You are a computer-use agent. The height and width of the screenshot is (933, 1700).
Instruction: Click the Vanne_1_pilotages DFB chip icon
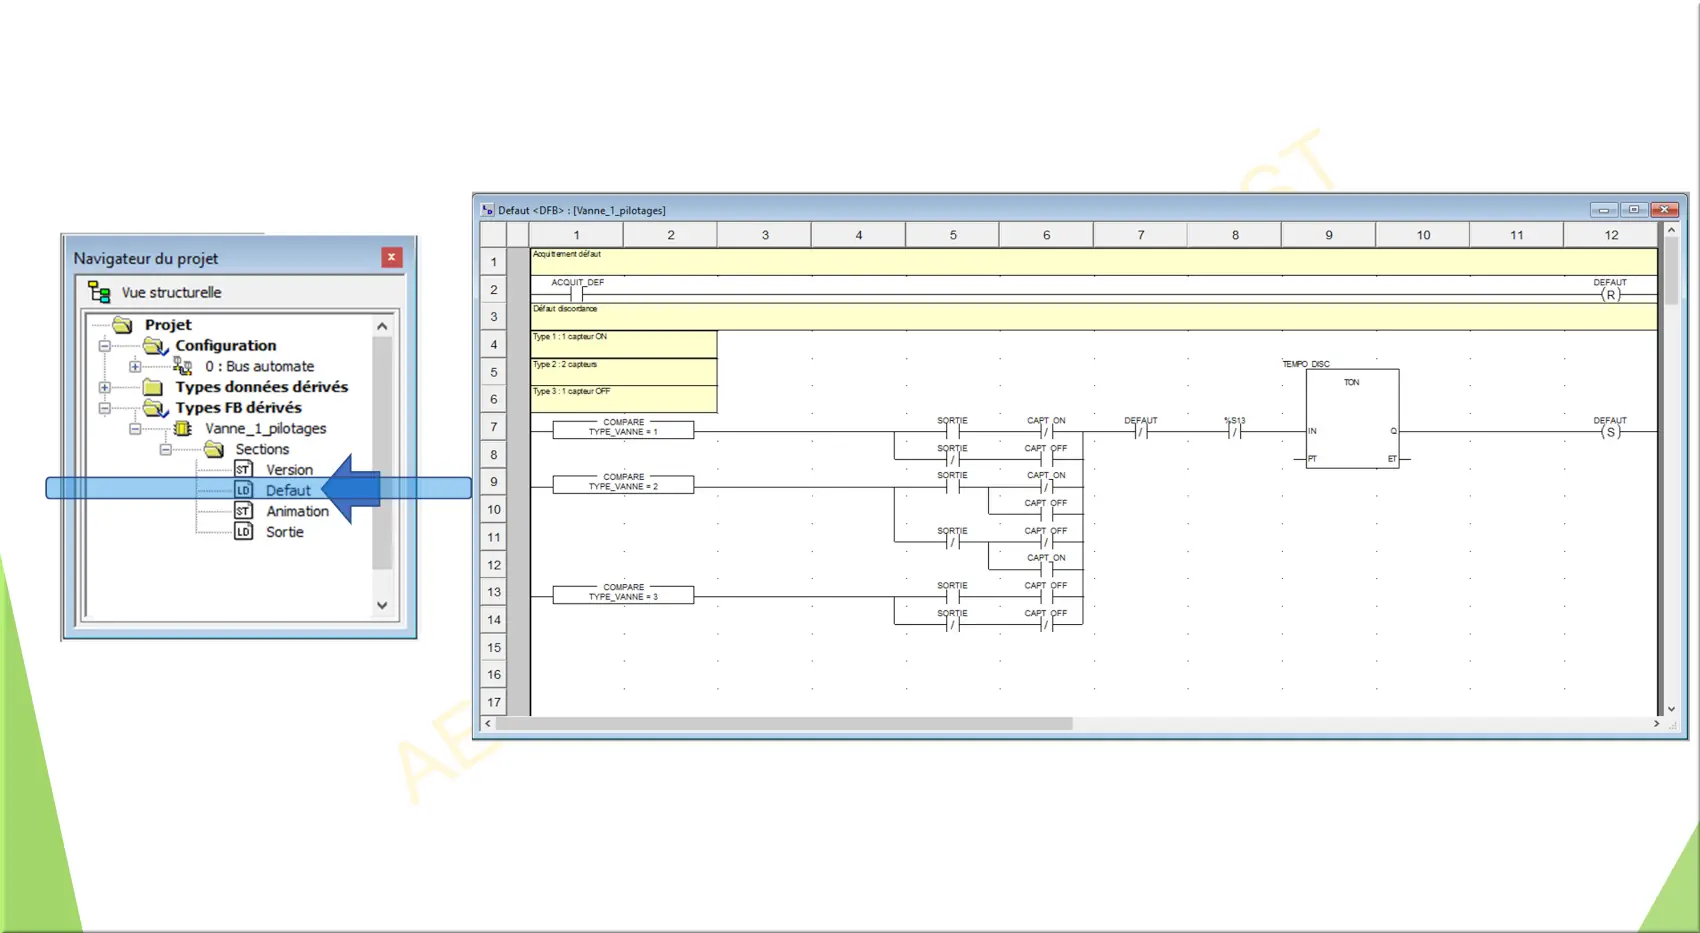coord(183,428)
